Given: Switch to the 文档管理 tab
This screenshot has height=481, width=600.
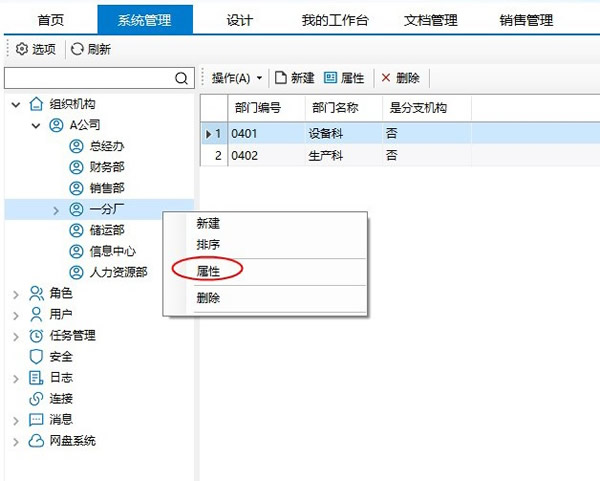Looking at the screenshot, I should point(430,20).
